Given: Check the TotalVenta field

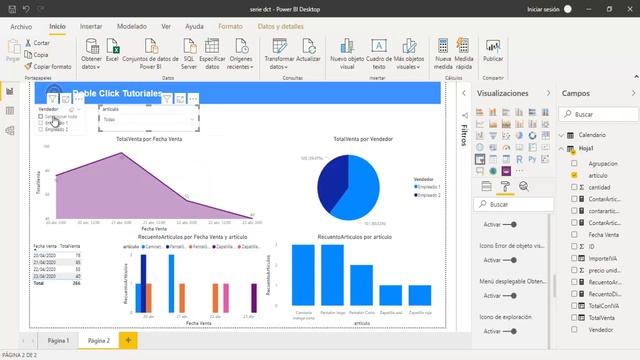Looking at the screenshot, I should point(574,318).
